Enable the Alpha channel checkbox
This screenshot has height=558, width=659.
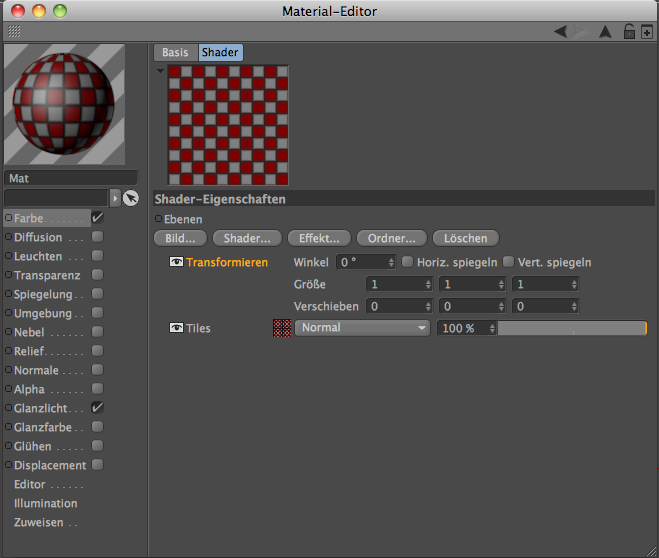click(97, 389)
